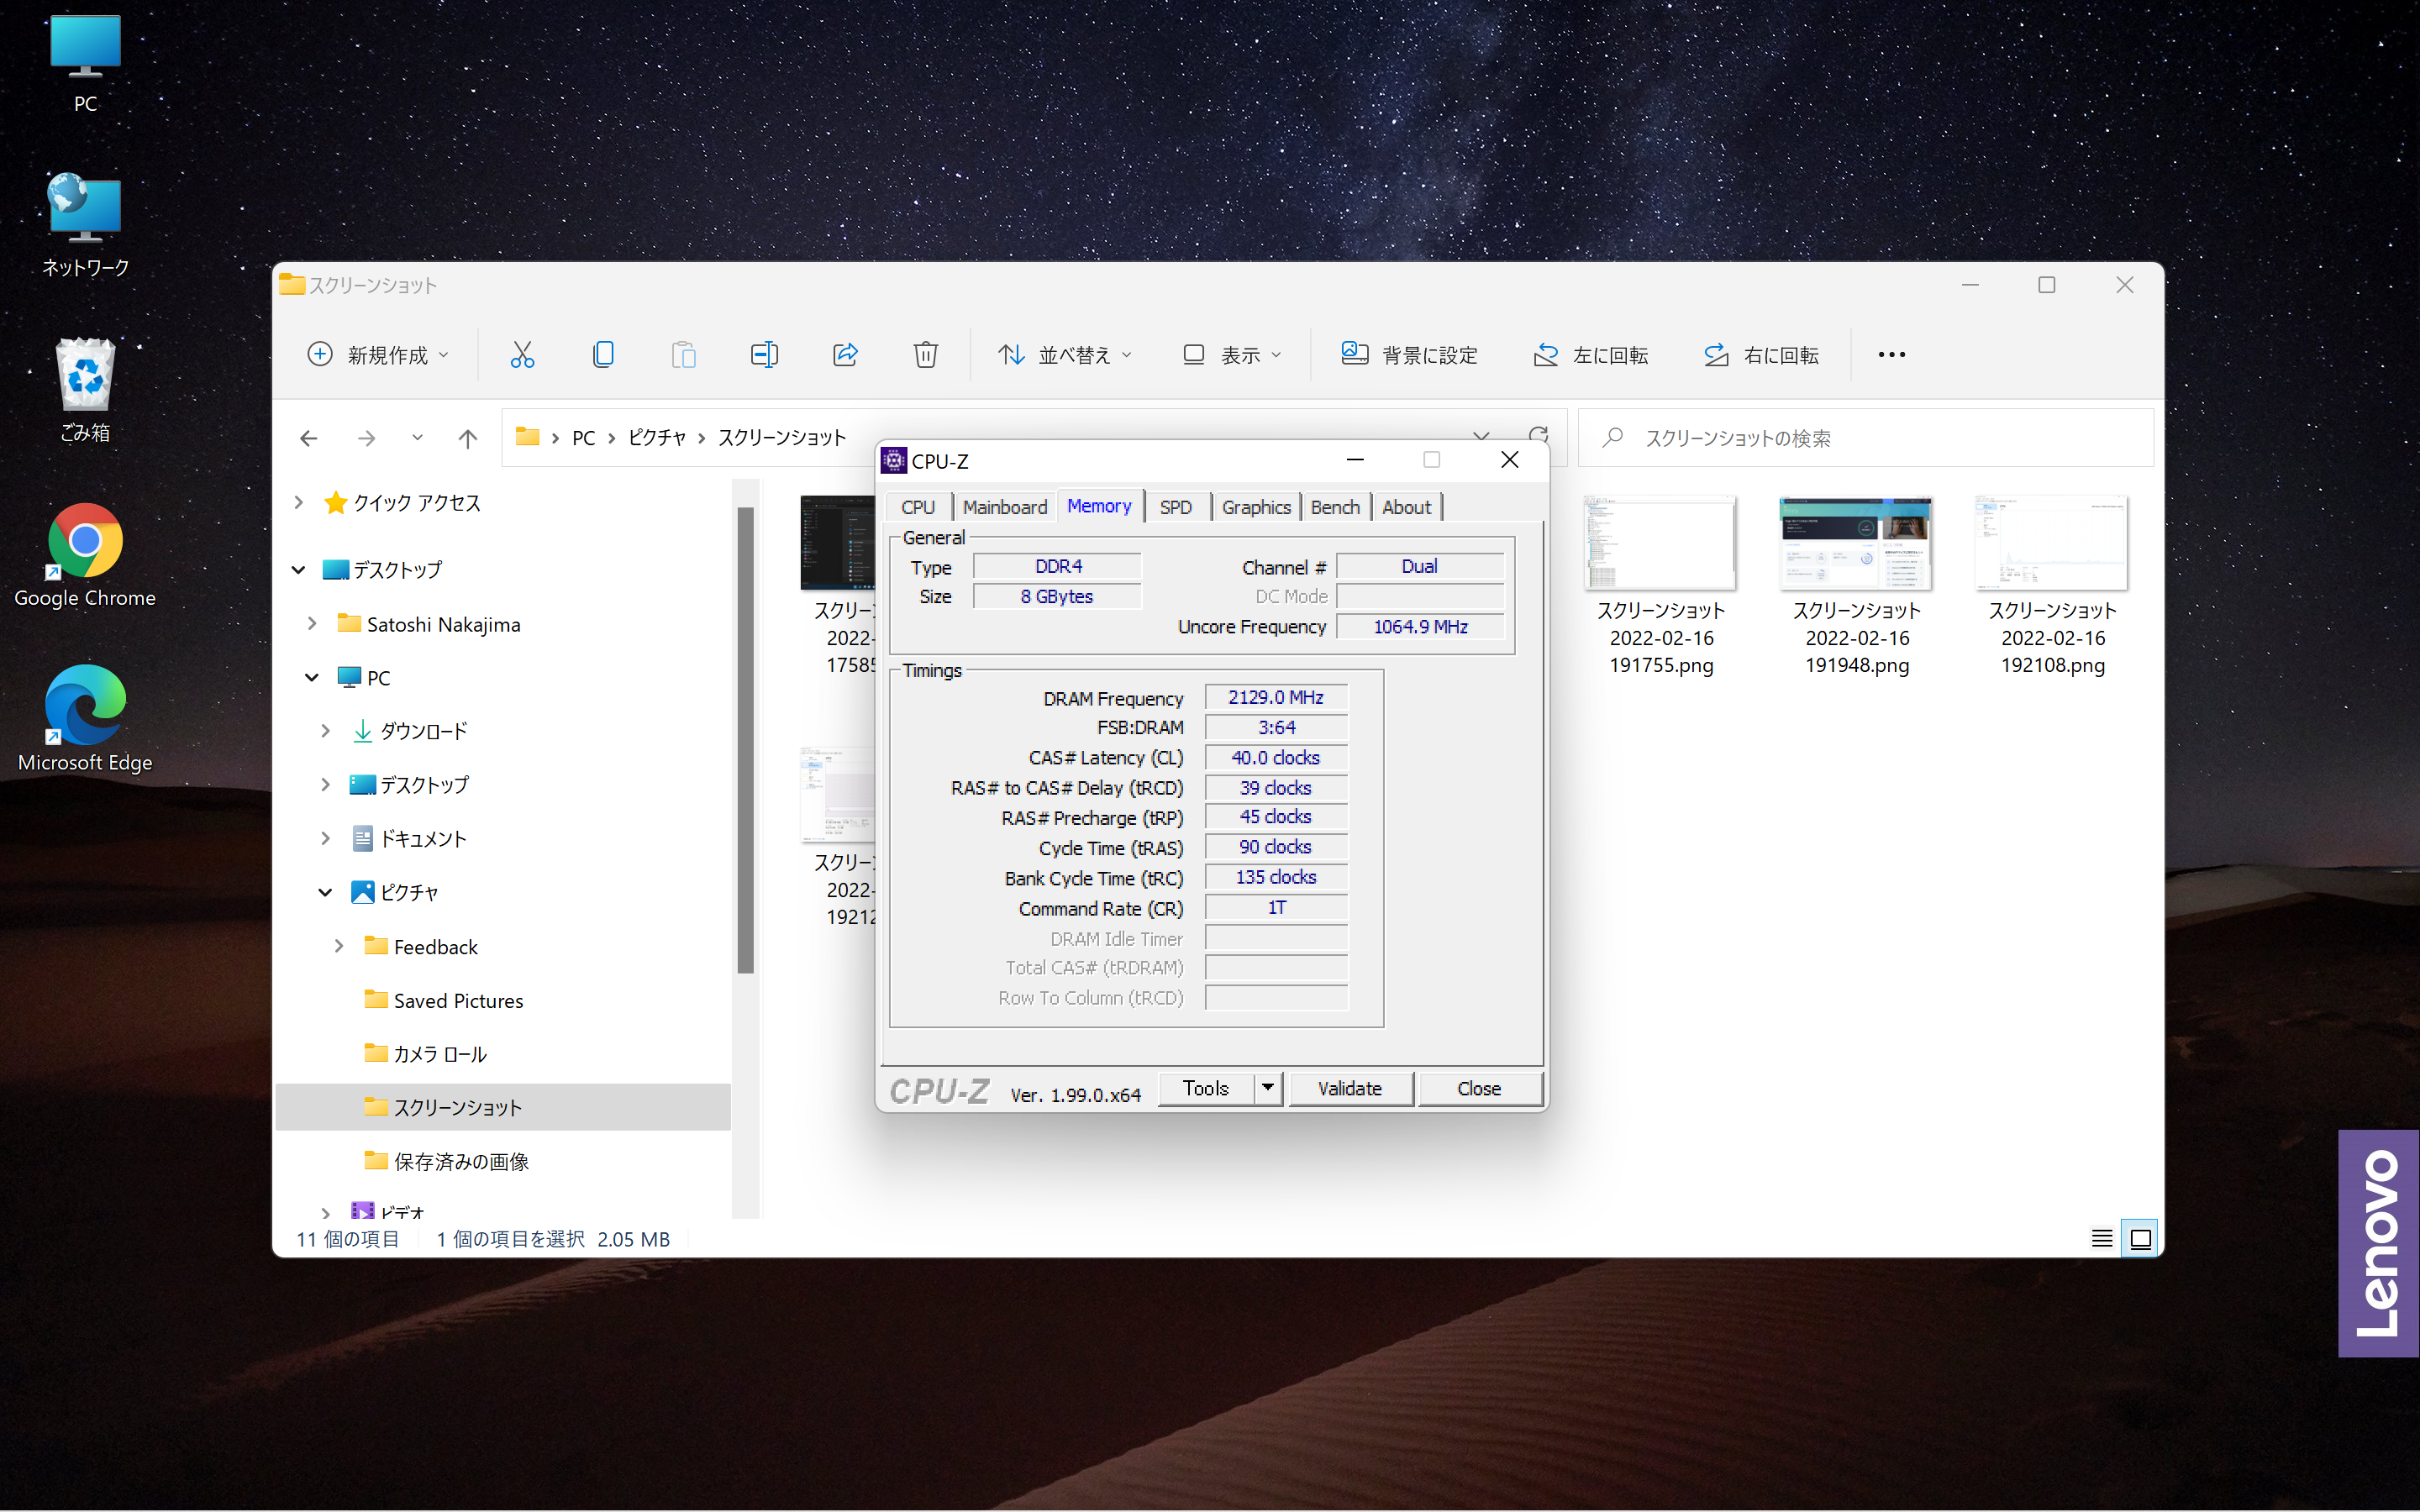
Task: Click 左に回転 rotate left button
Action: pos(1590,354)
